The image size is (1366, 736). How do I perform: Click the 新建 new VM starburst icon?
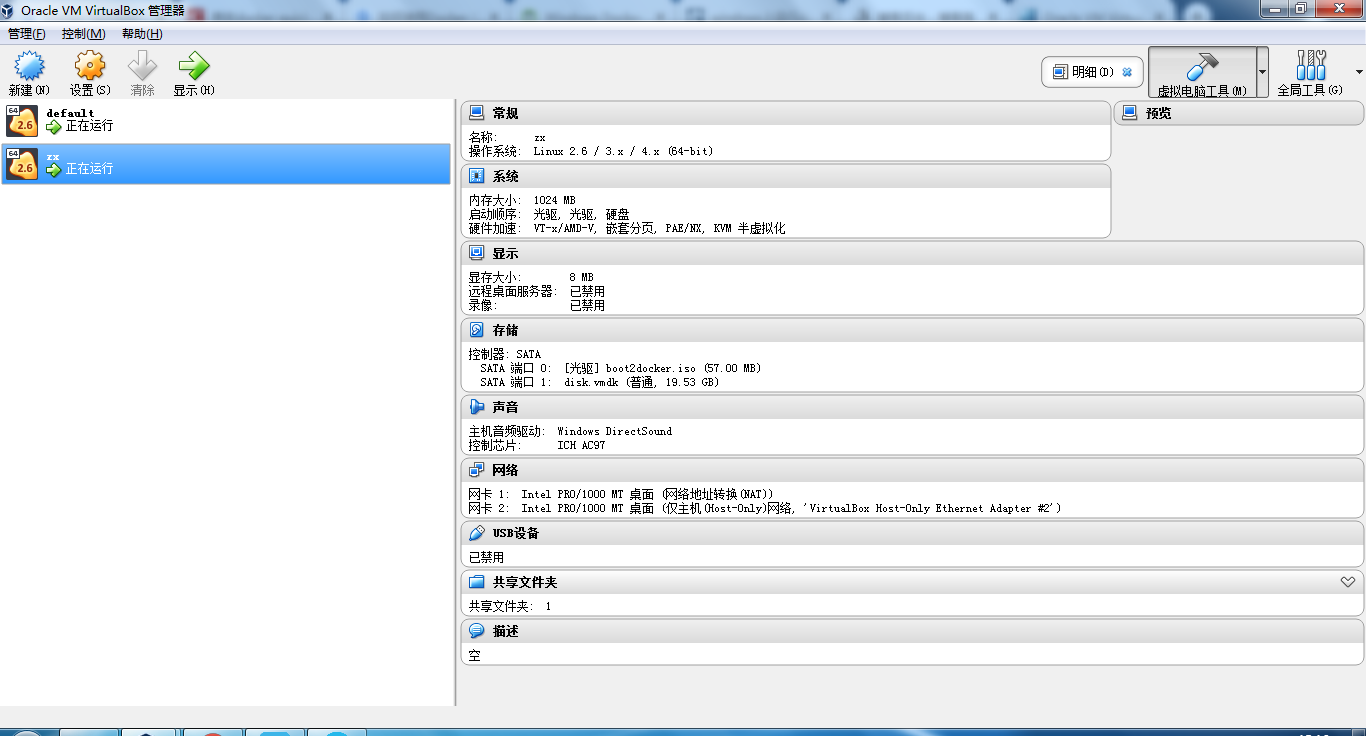click(29, 66)
